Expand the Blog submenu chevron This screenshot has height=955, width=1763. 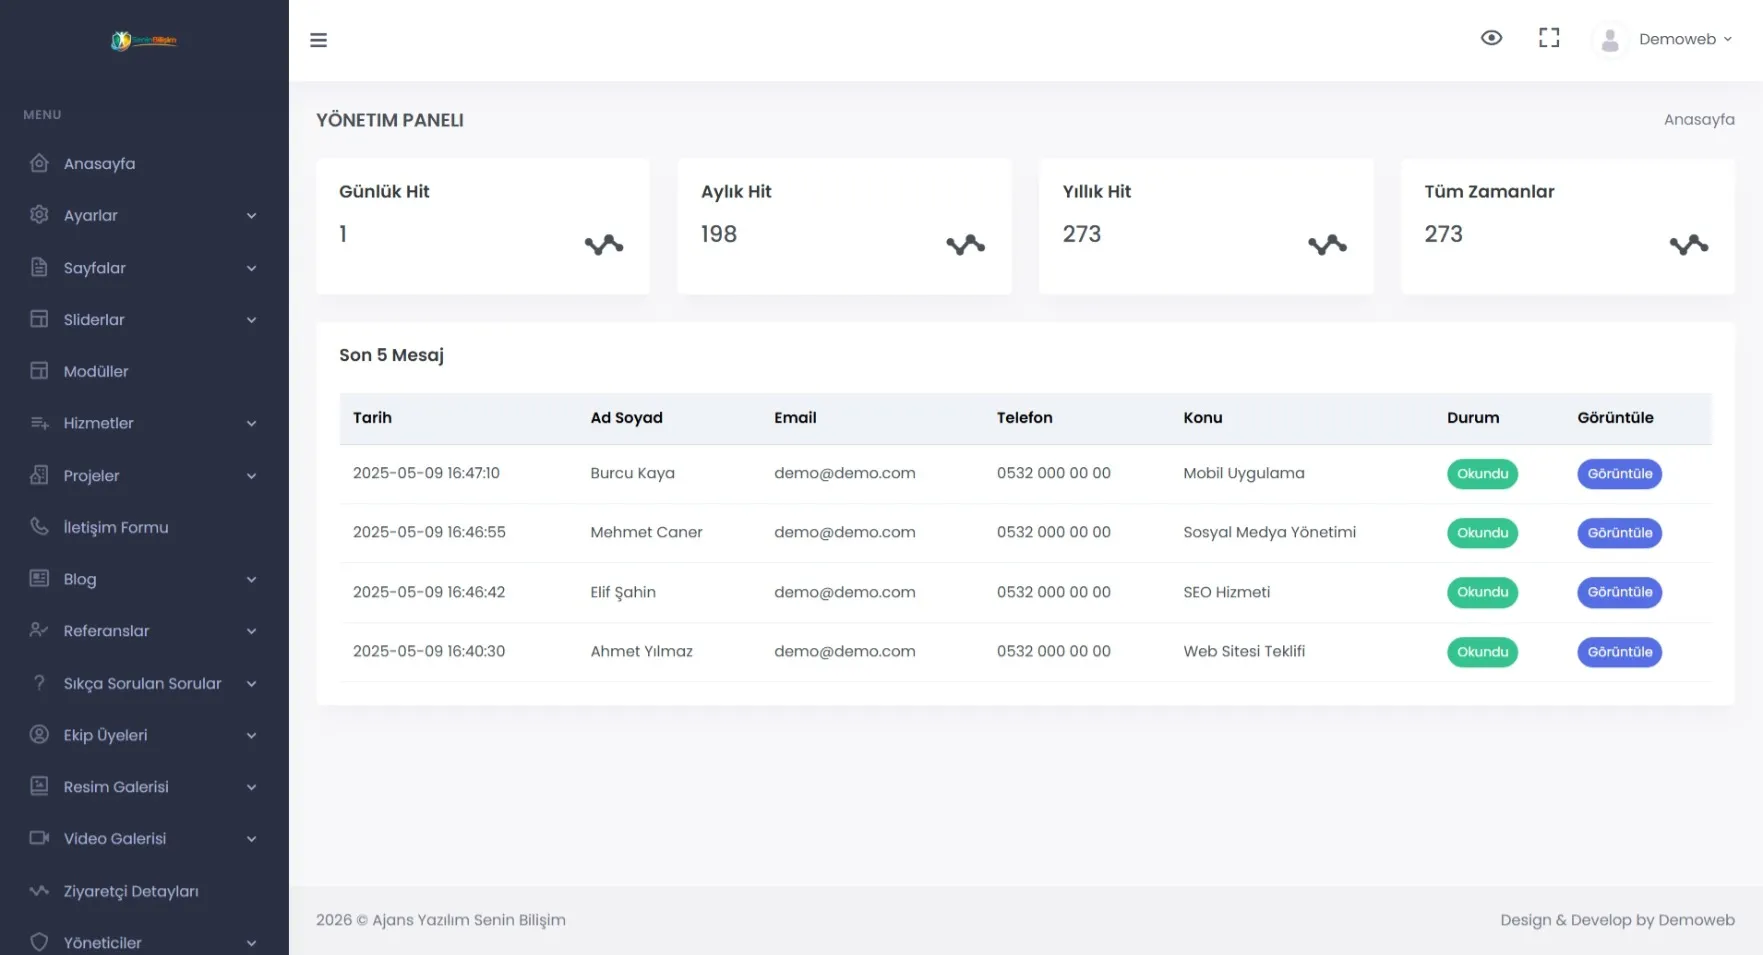(x=251, y=580)
